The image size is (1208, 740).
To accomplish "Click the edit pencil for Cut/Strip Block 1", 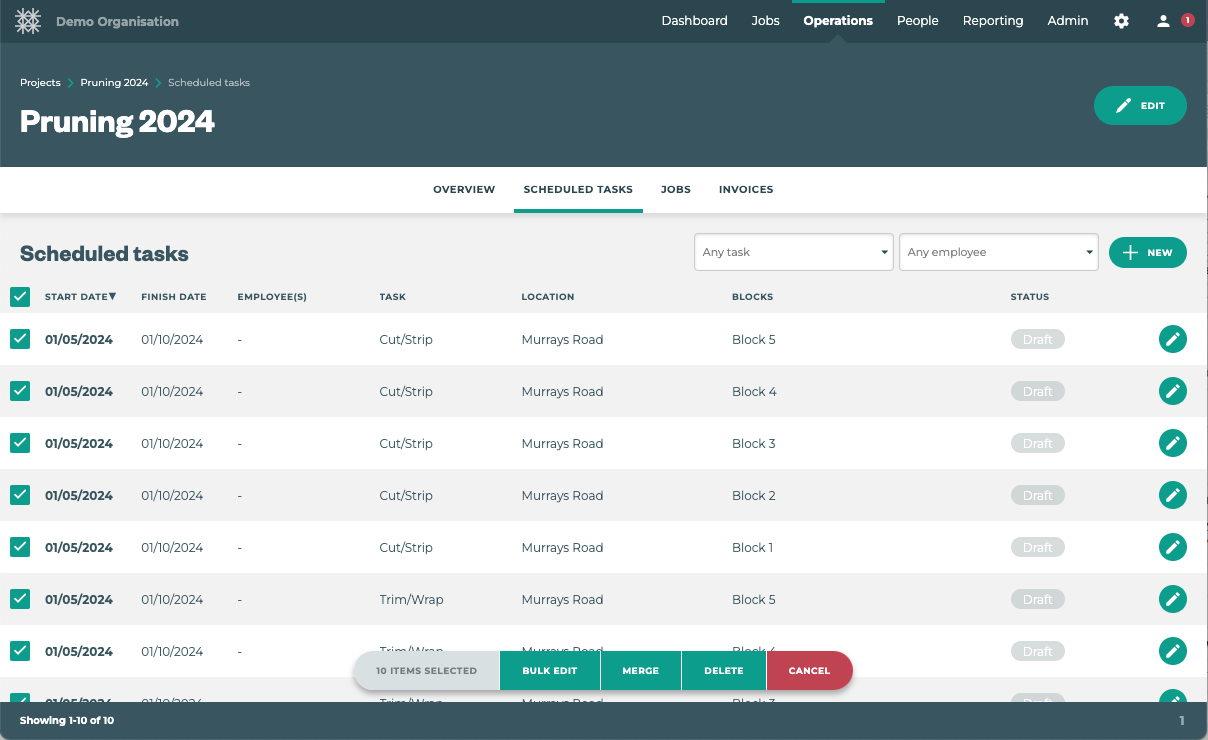I will coord(1172,547).
